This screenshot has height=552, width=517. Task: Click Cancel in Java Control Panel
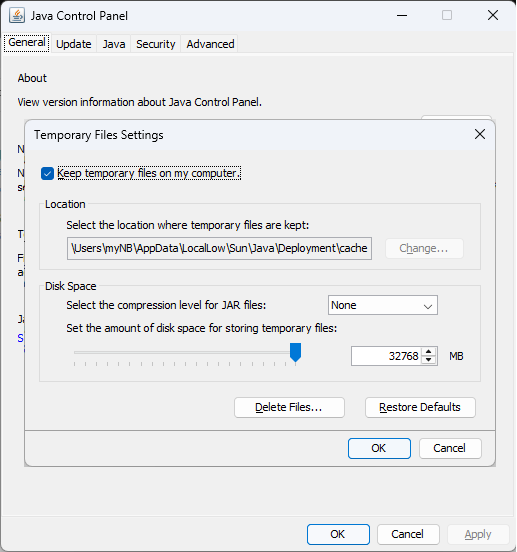pyautogui.click(x=408, y=534)
